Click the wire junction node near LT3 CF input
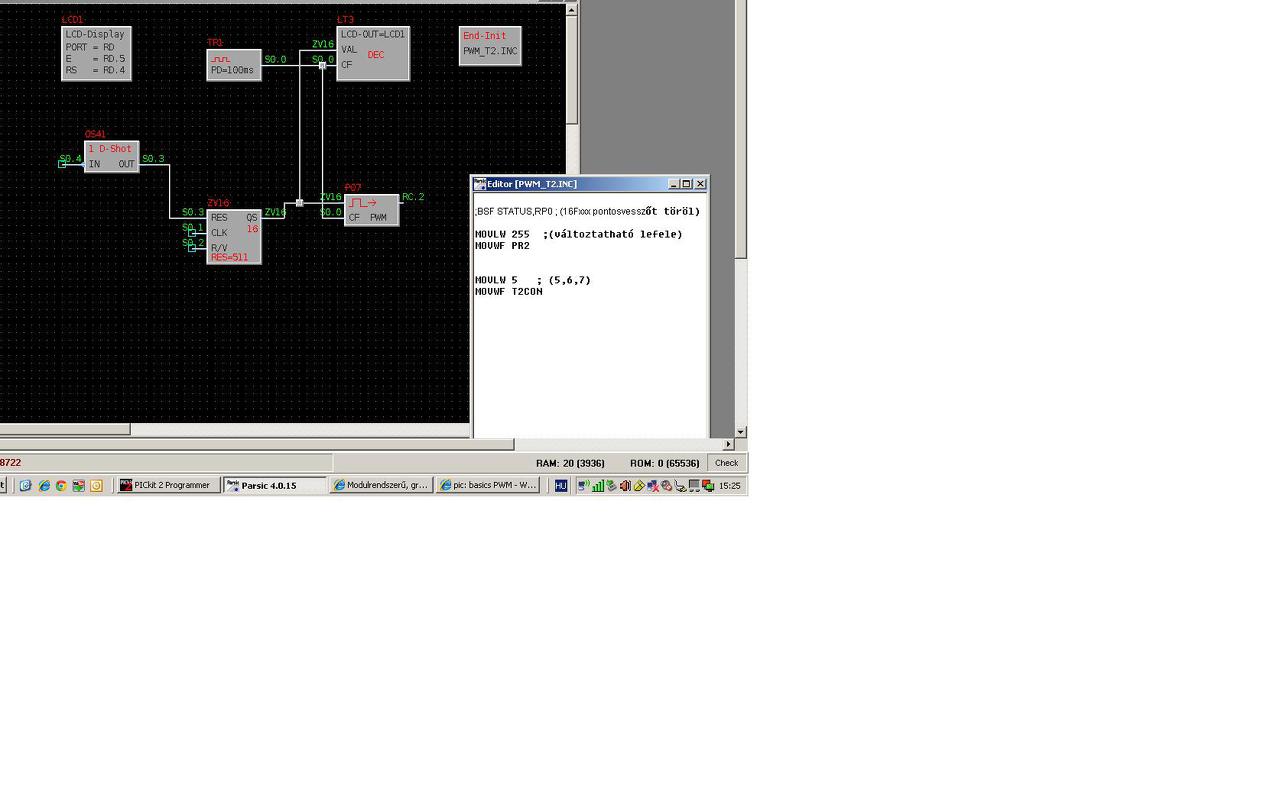The height and width of the screenshot is (808, 1280). 322,65
